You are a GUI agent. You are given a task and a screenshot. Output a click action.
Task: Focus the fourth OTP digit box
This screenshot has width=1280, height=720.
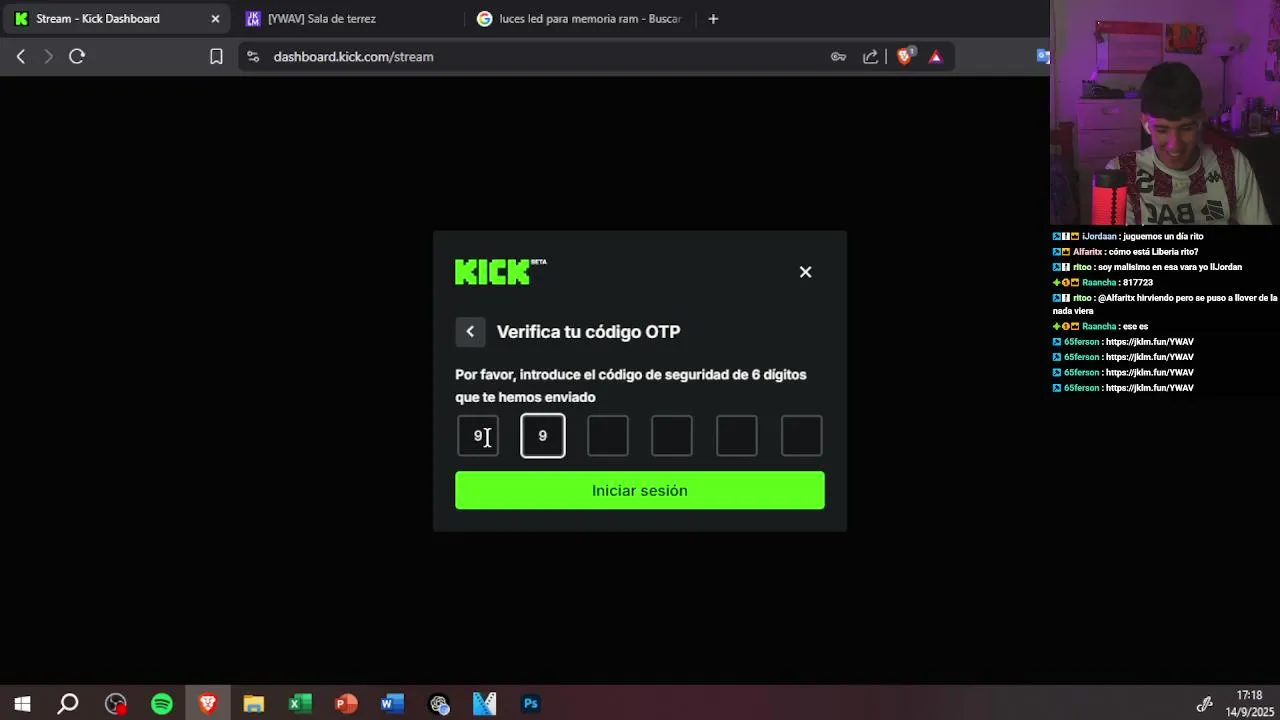672,436
